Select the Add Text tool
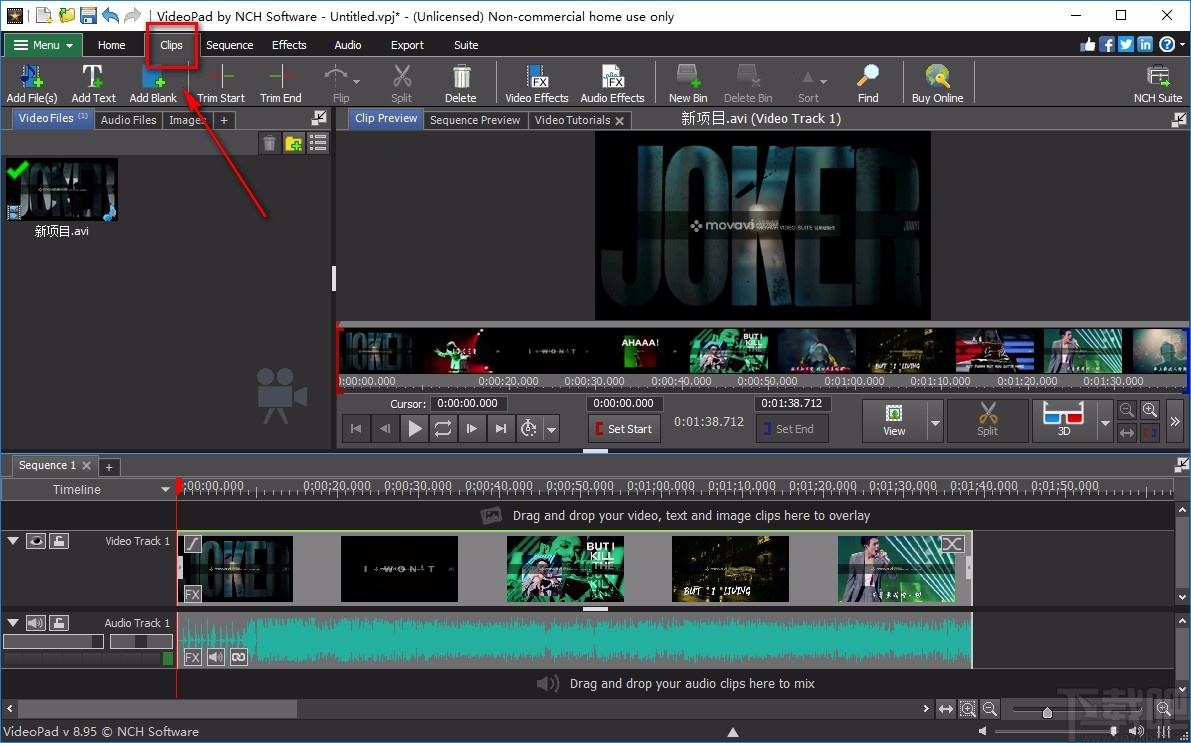1191x743 pixels. pos(93,75)
